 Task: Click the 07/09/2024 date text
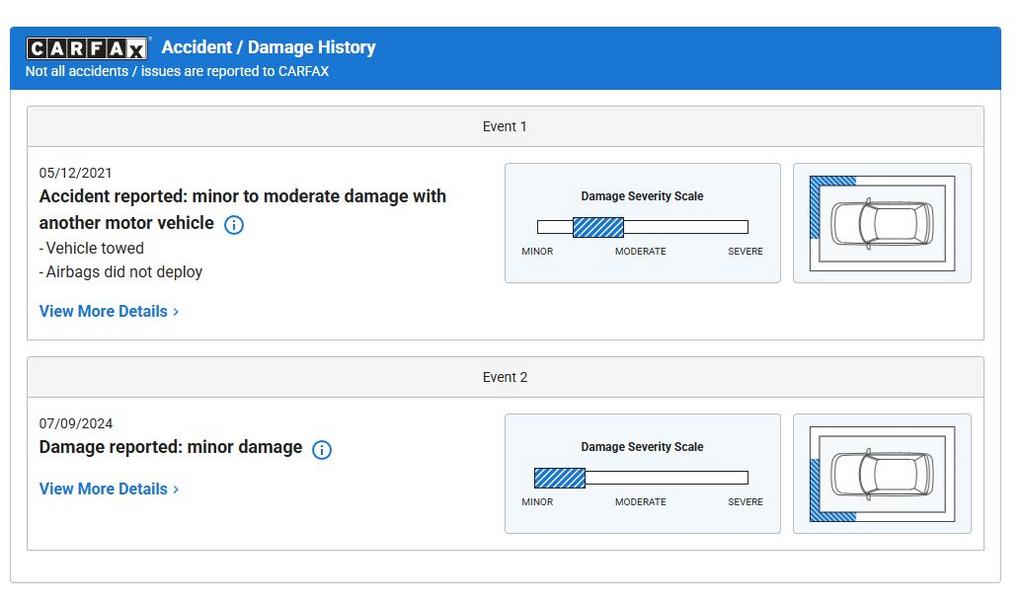pos(76,423)
